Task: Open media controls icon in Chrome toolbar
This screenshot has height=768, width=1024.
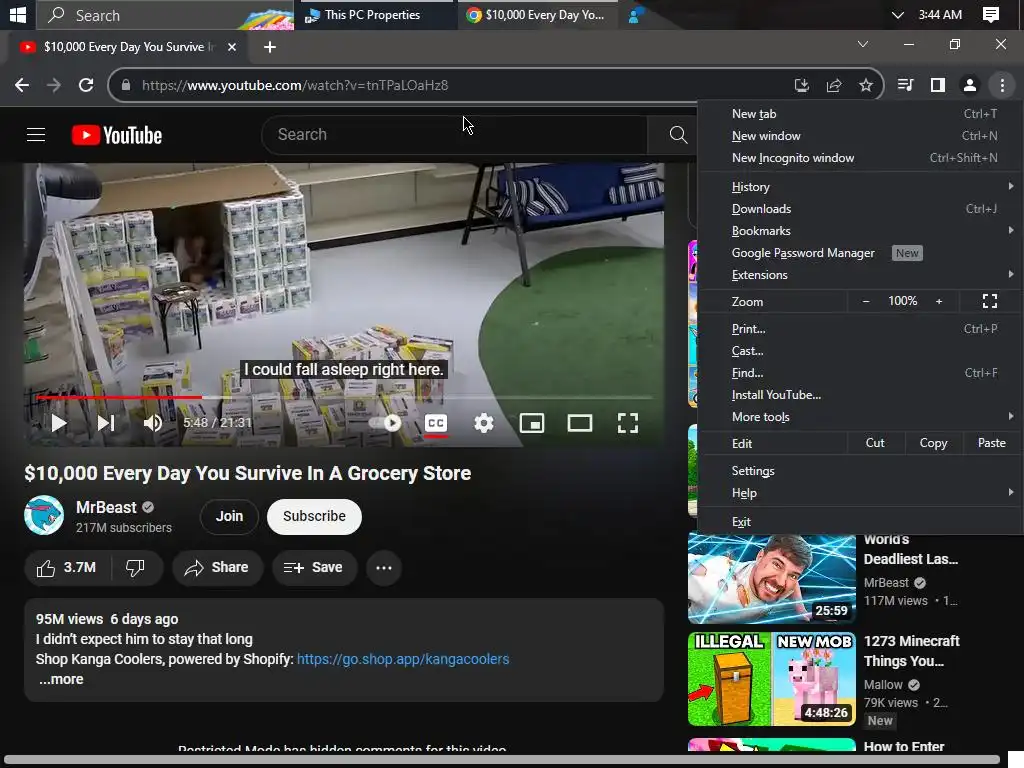Action: [905, 85]
